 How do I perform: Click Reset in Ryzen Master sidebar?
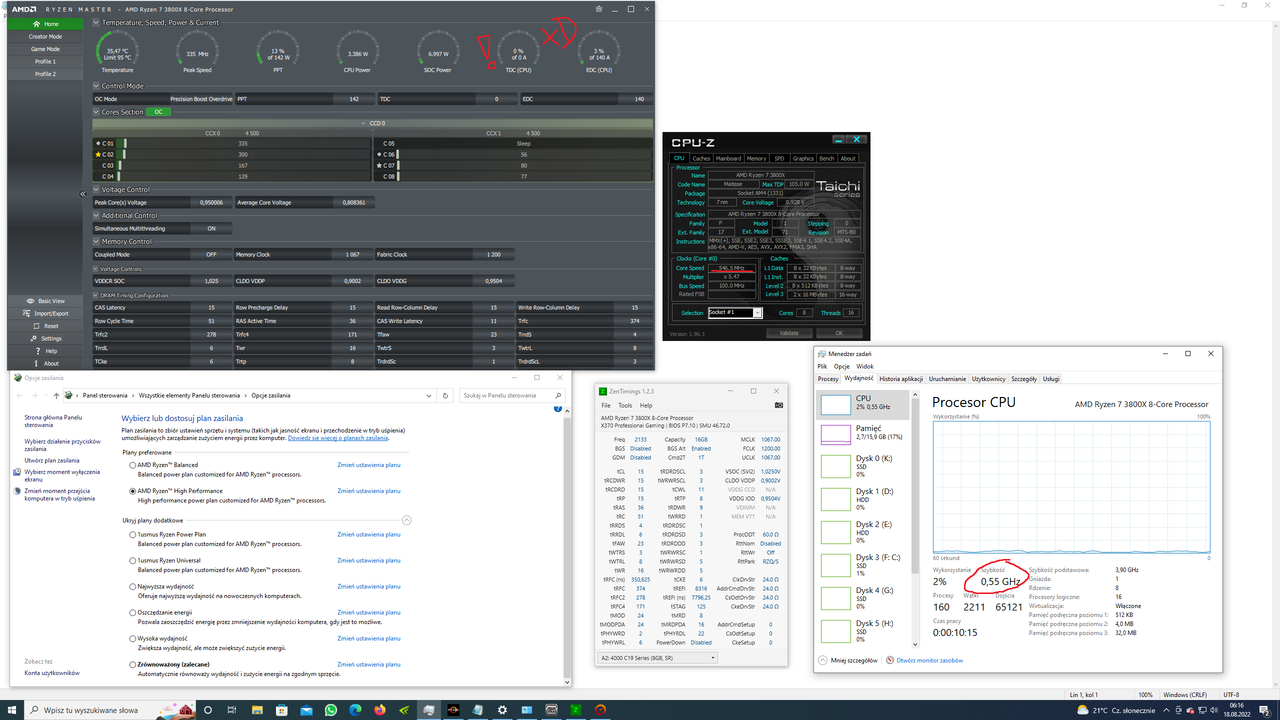45,326
